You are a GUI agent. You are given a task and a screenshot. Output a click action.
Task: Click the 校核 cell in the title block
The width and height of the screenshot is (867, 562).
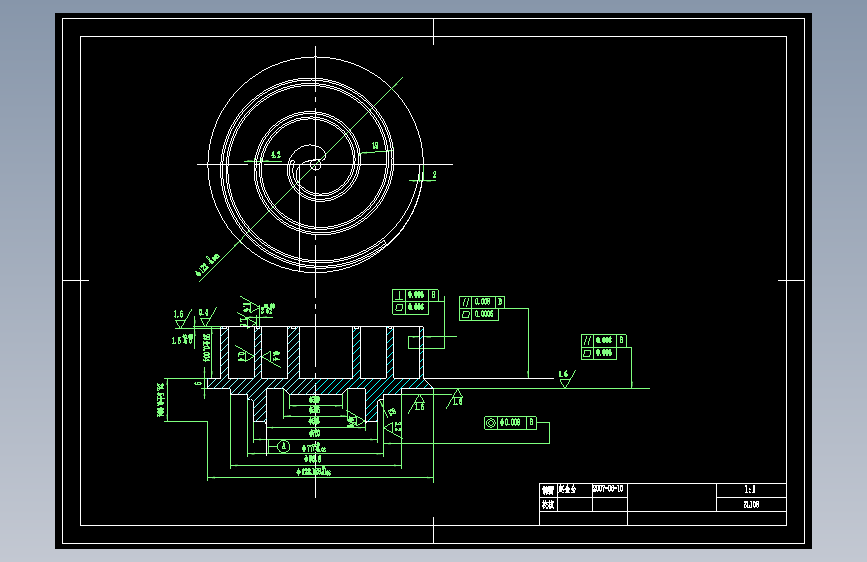(x=548, y=504)
